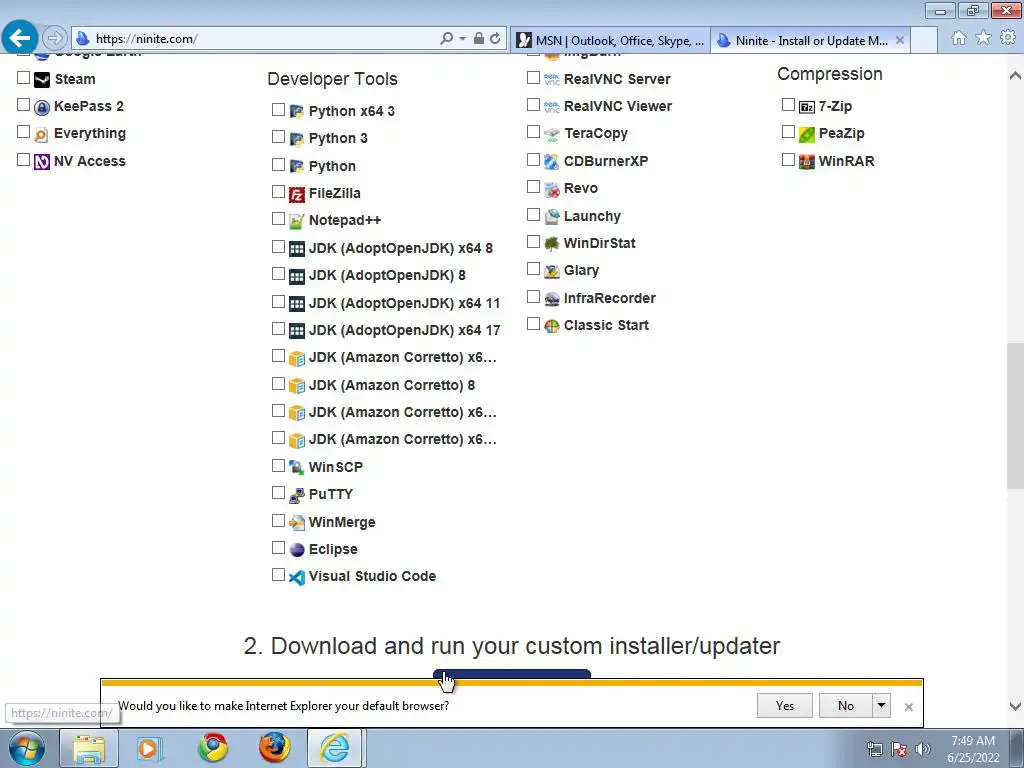Viewport: 1024px width, 768px height.
Task: Click the PeaZip icon
Action: 807,135
